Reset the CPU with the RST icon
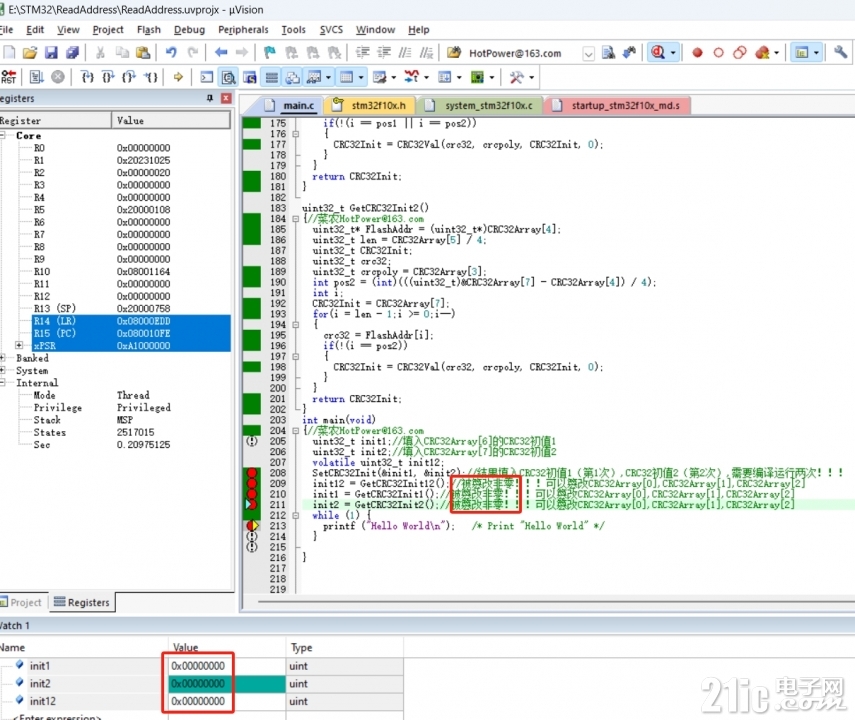This screenshot has width=855, height=720. (x=9, y=77)
